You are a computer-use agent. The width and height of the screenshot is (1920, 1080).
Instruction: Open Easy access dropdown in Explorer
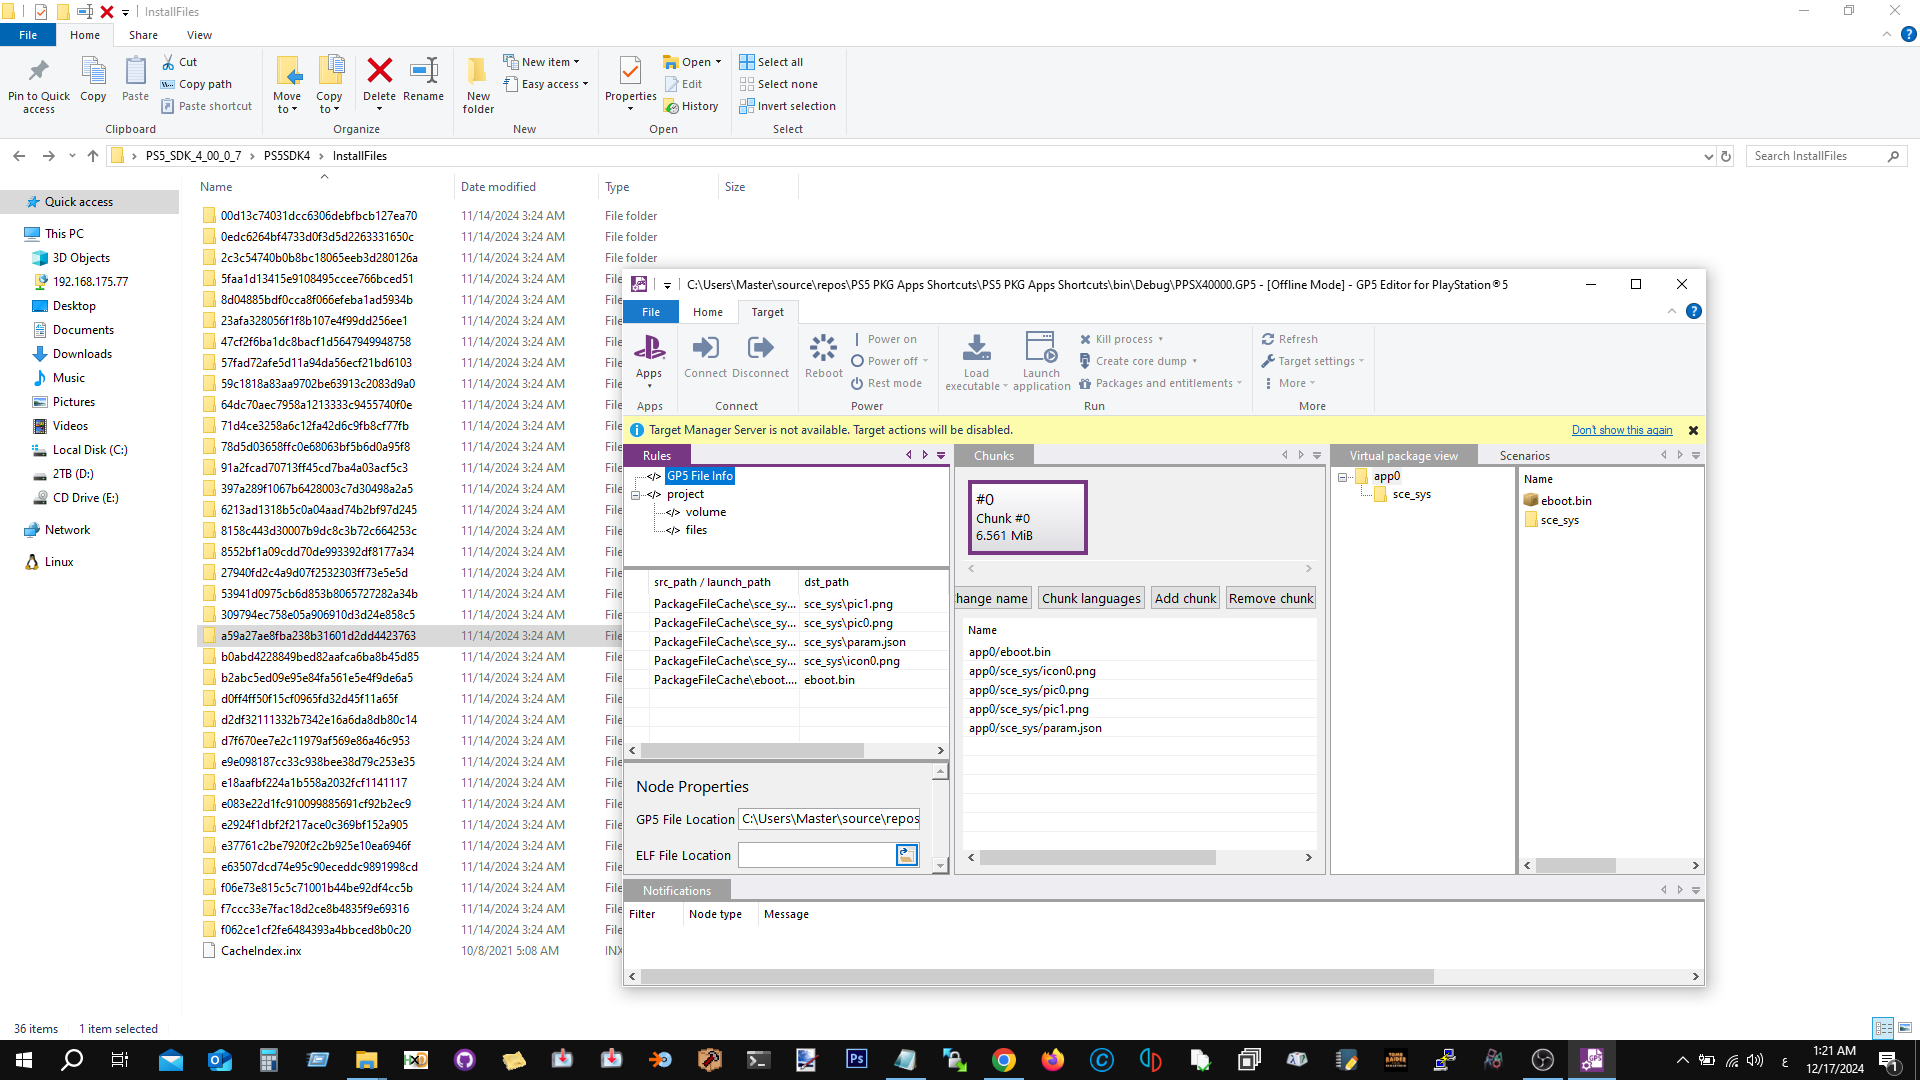[546, 84]
